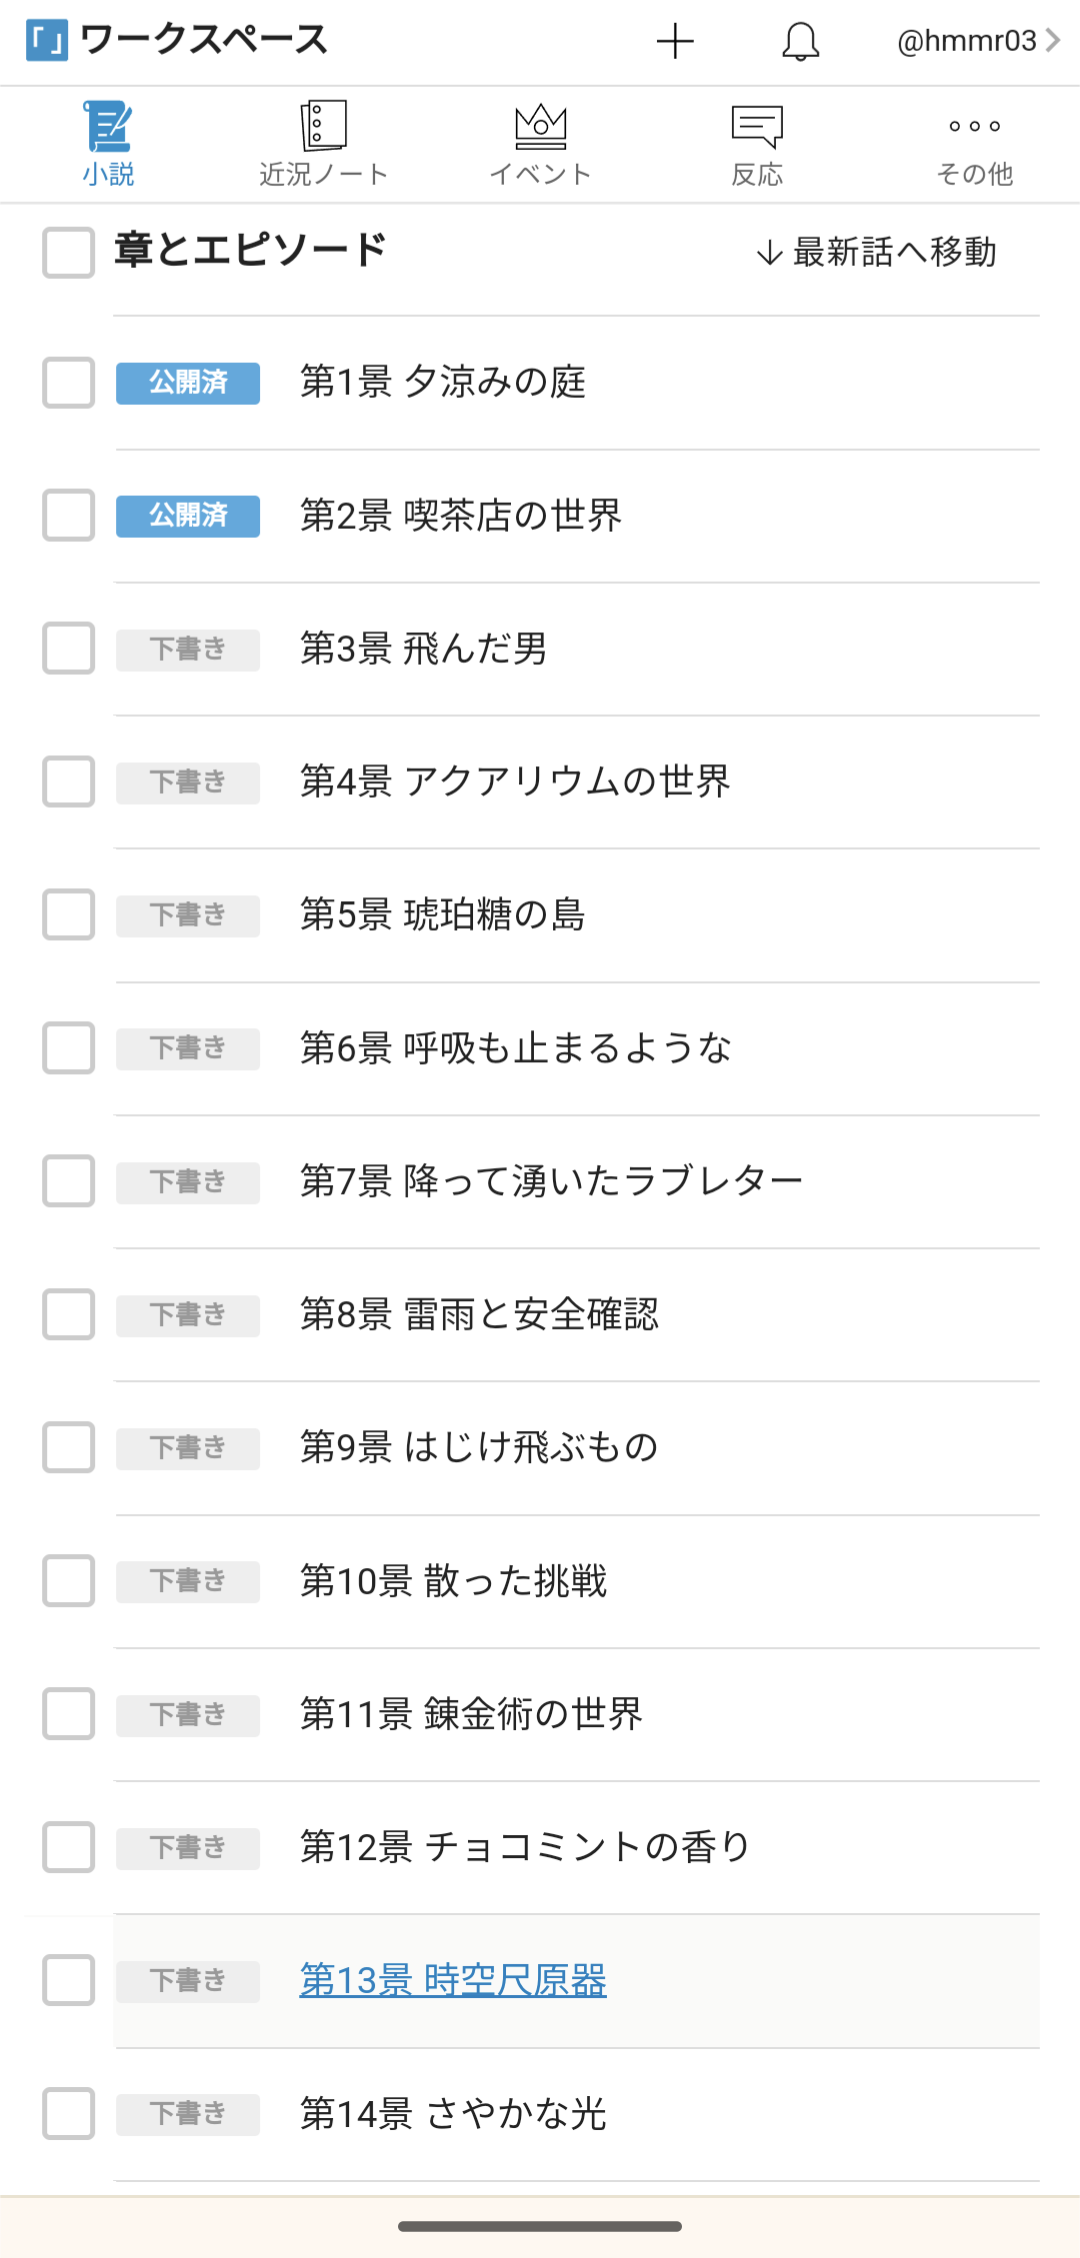This screenshot has width=1080, height=2258.
Task: Open notifications bell icon
Action: 800,42
